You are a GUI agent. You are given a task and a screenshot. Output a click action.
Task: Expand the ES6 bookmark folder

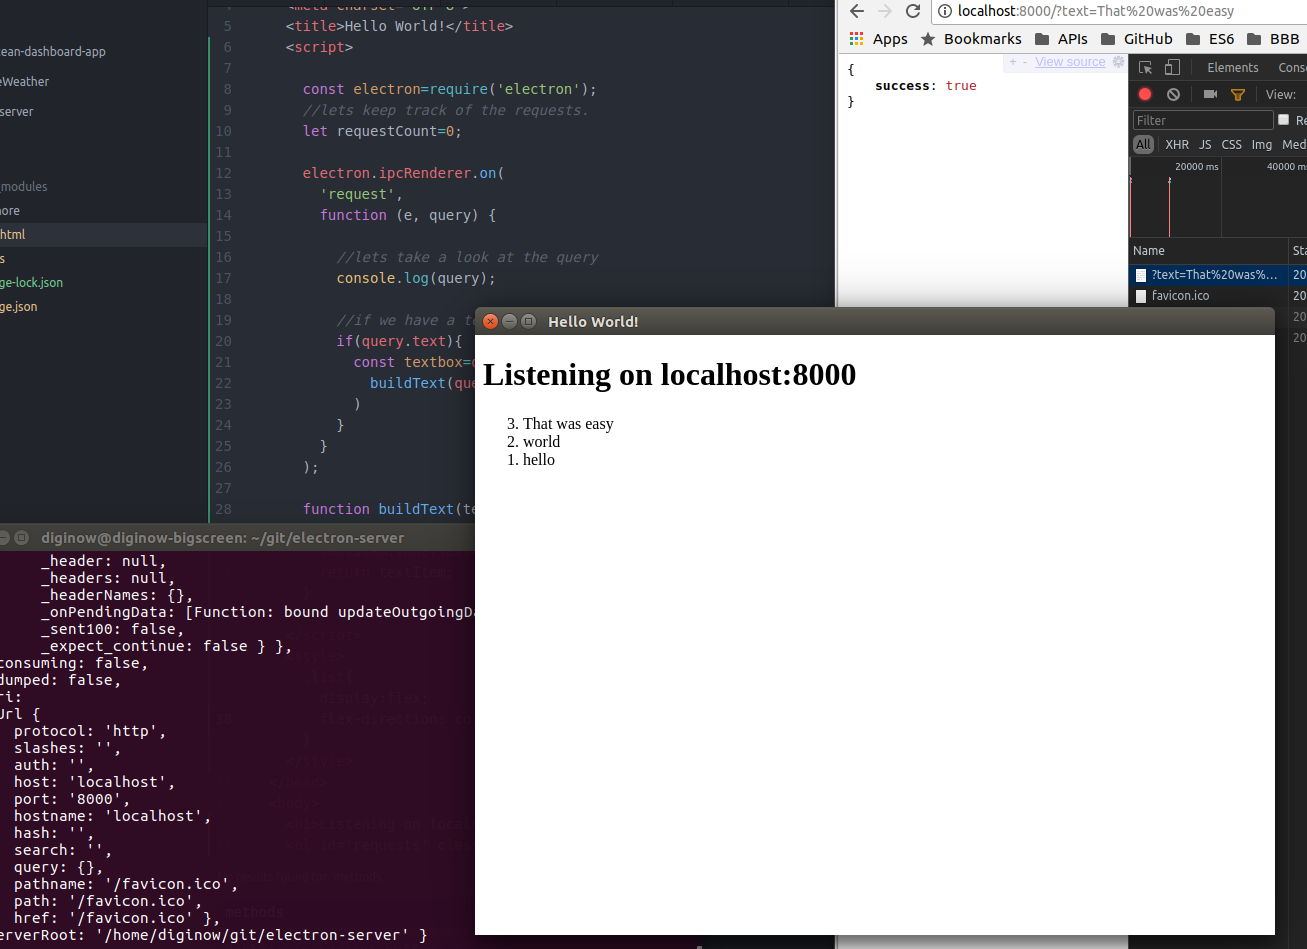[x=1210, y=39]
